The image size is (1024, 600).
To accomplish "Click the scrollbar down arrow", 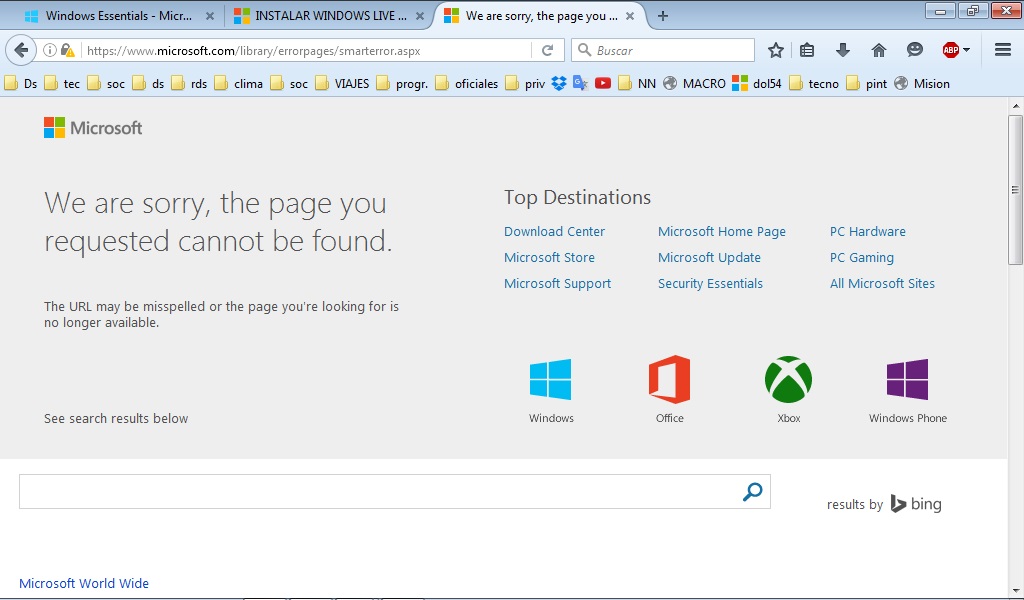I will pos(1016,591).
